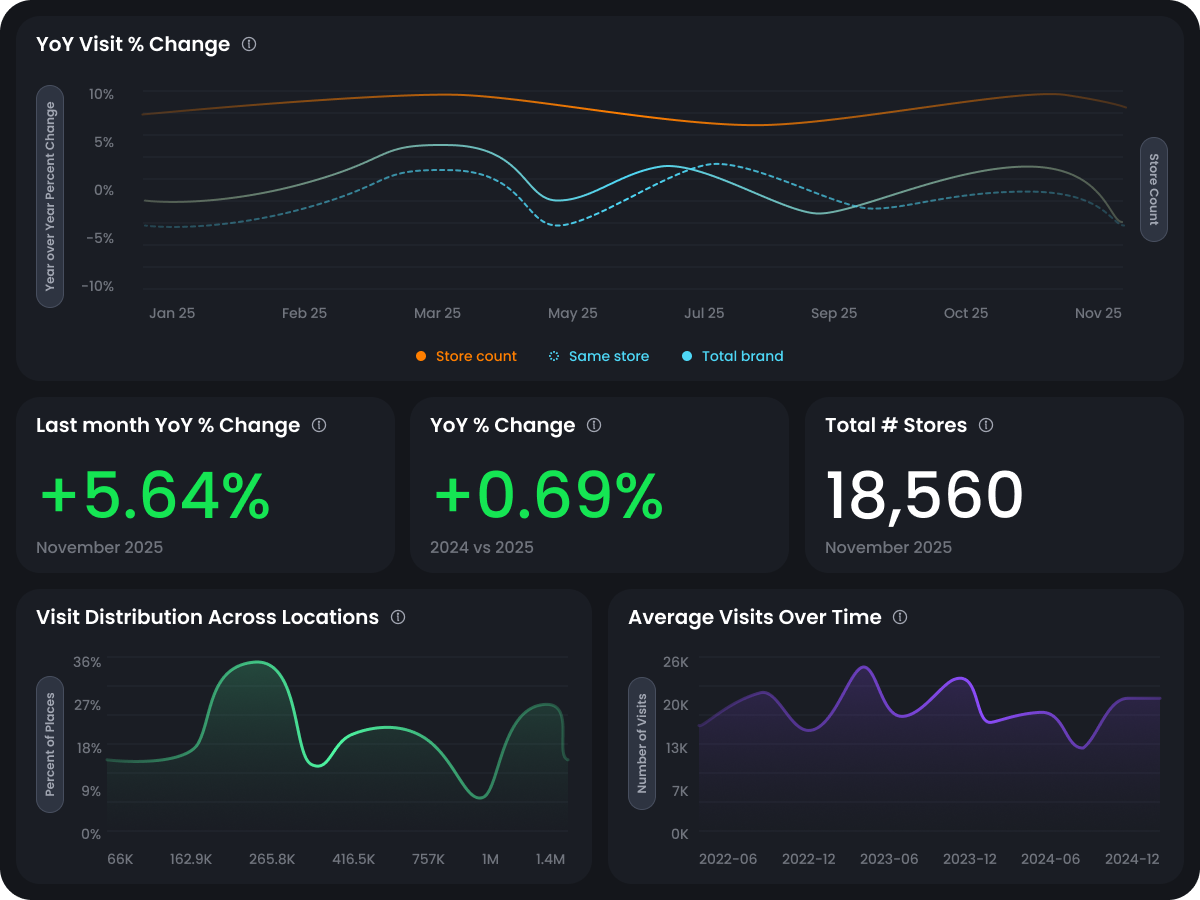Click the blue Total brand legend dot
This screenshot has width=1200, height=900.
[x=686, y=356]
